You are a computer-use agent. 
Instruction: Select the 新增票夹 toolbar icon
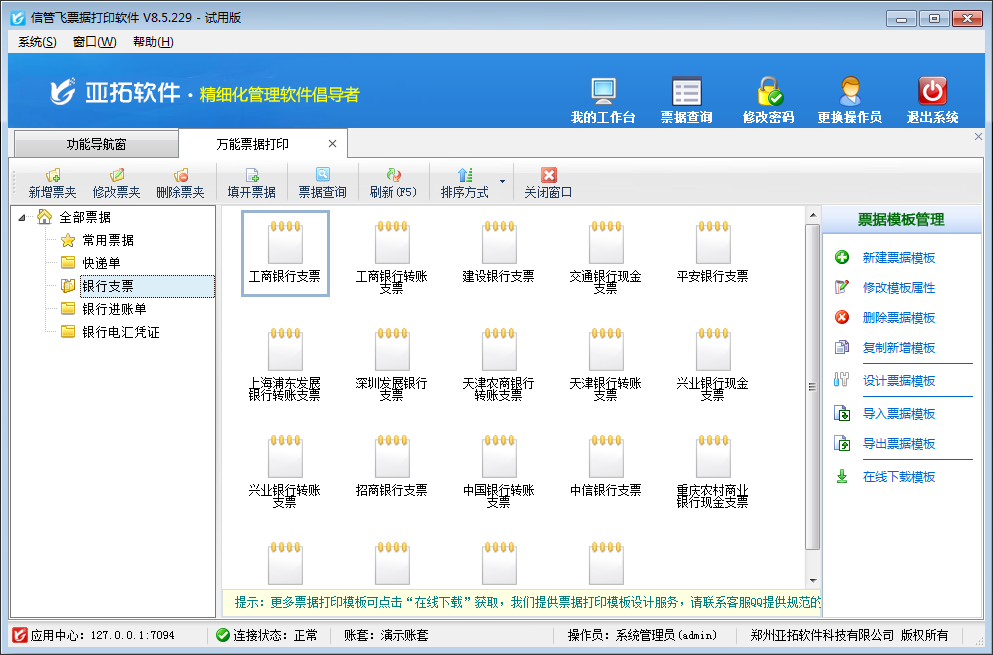52,180
